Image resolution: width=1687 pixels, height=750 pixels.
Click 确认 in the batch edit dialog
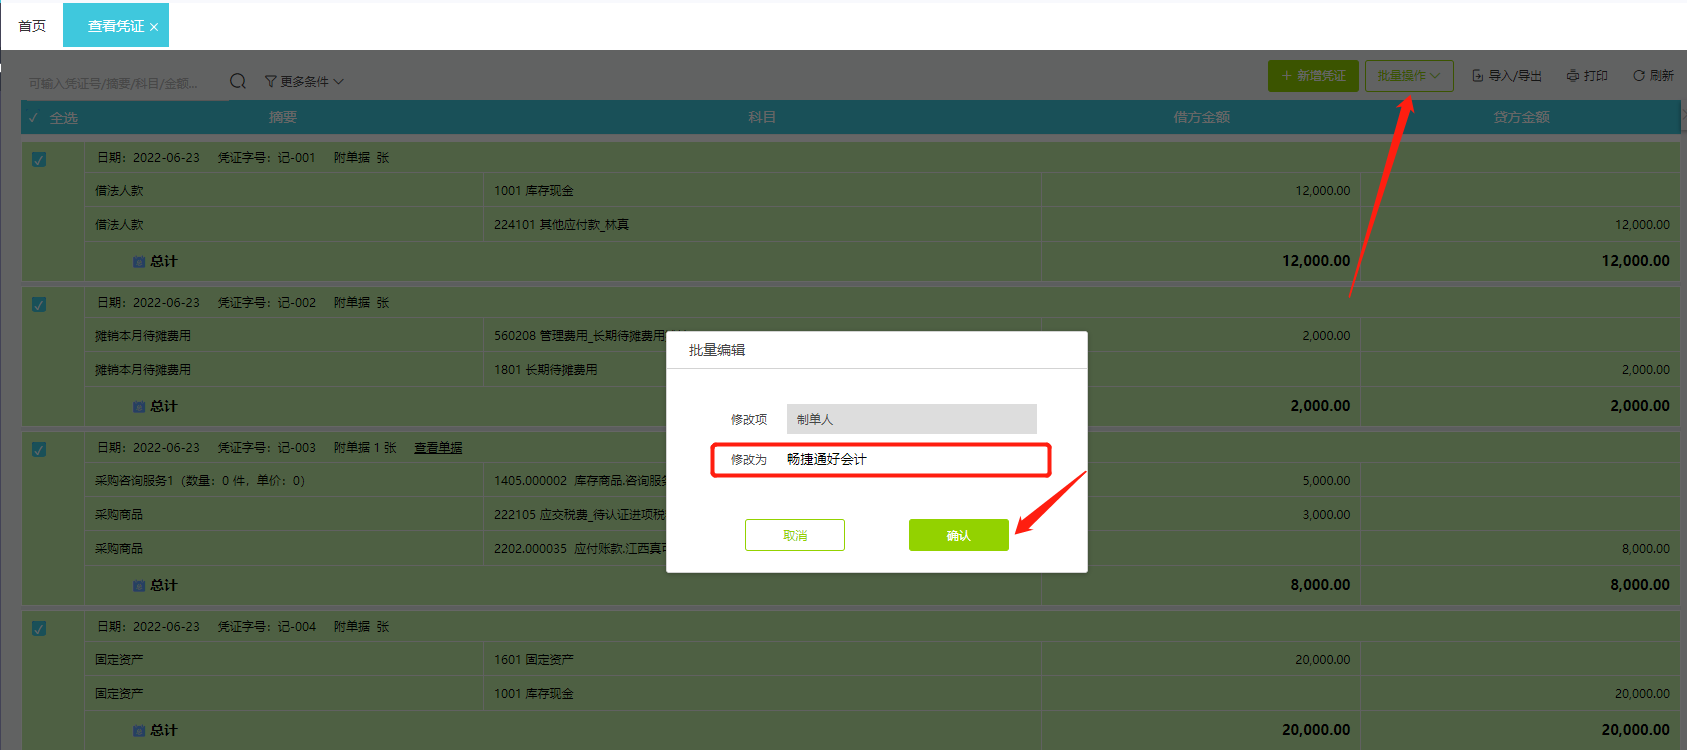pos(959,535)
